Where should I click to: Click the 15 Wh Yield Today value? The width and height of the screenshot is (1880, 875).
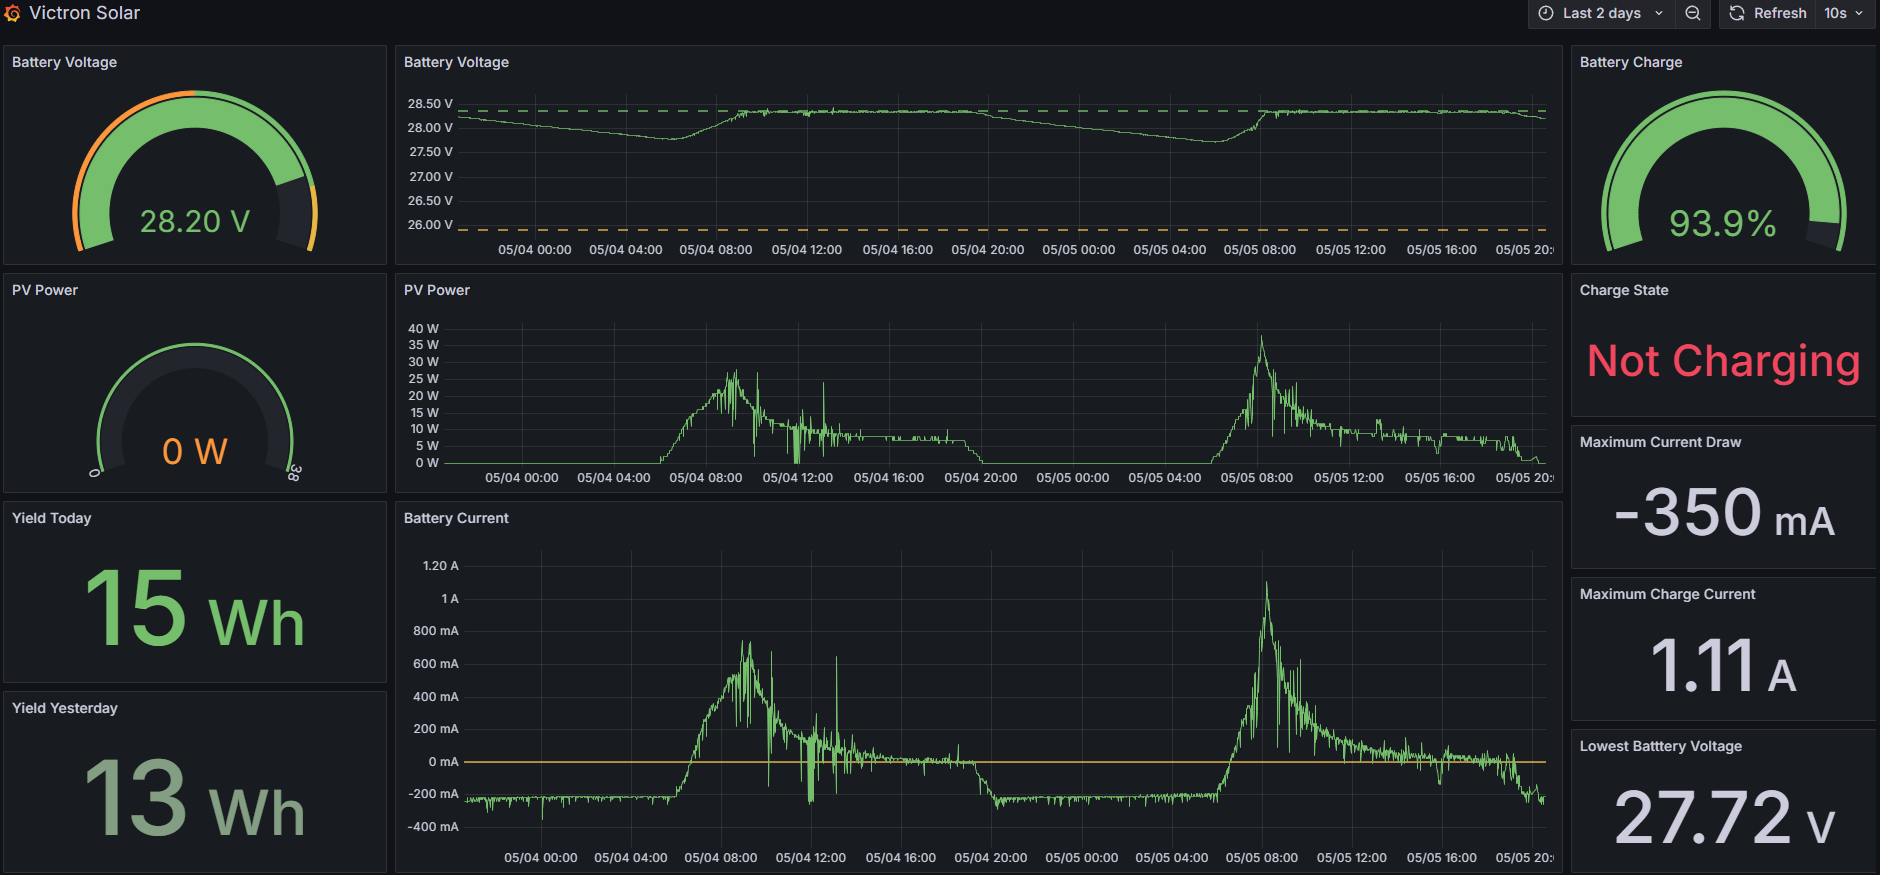[195, 608]
